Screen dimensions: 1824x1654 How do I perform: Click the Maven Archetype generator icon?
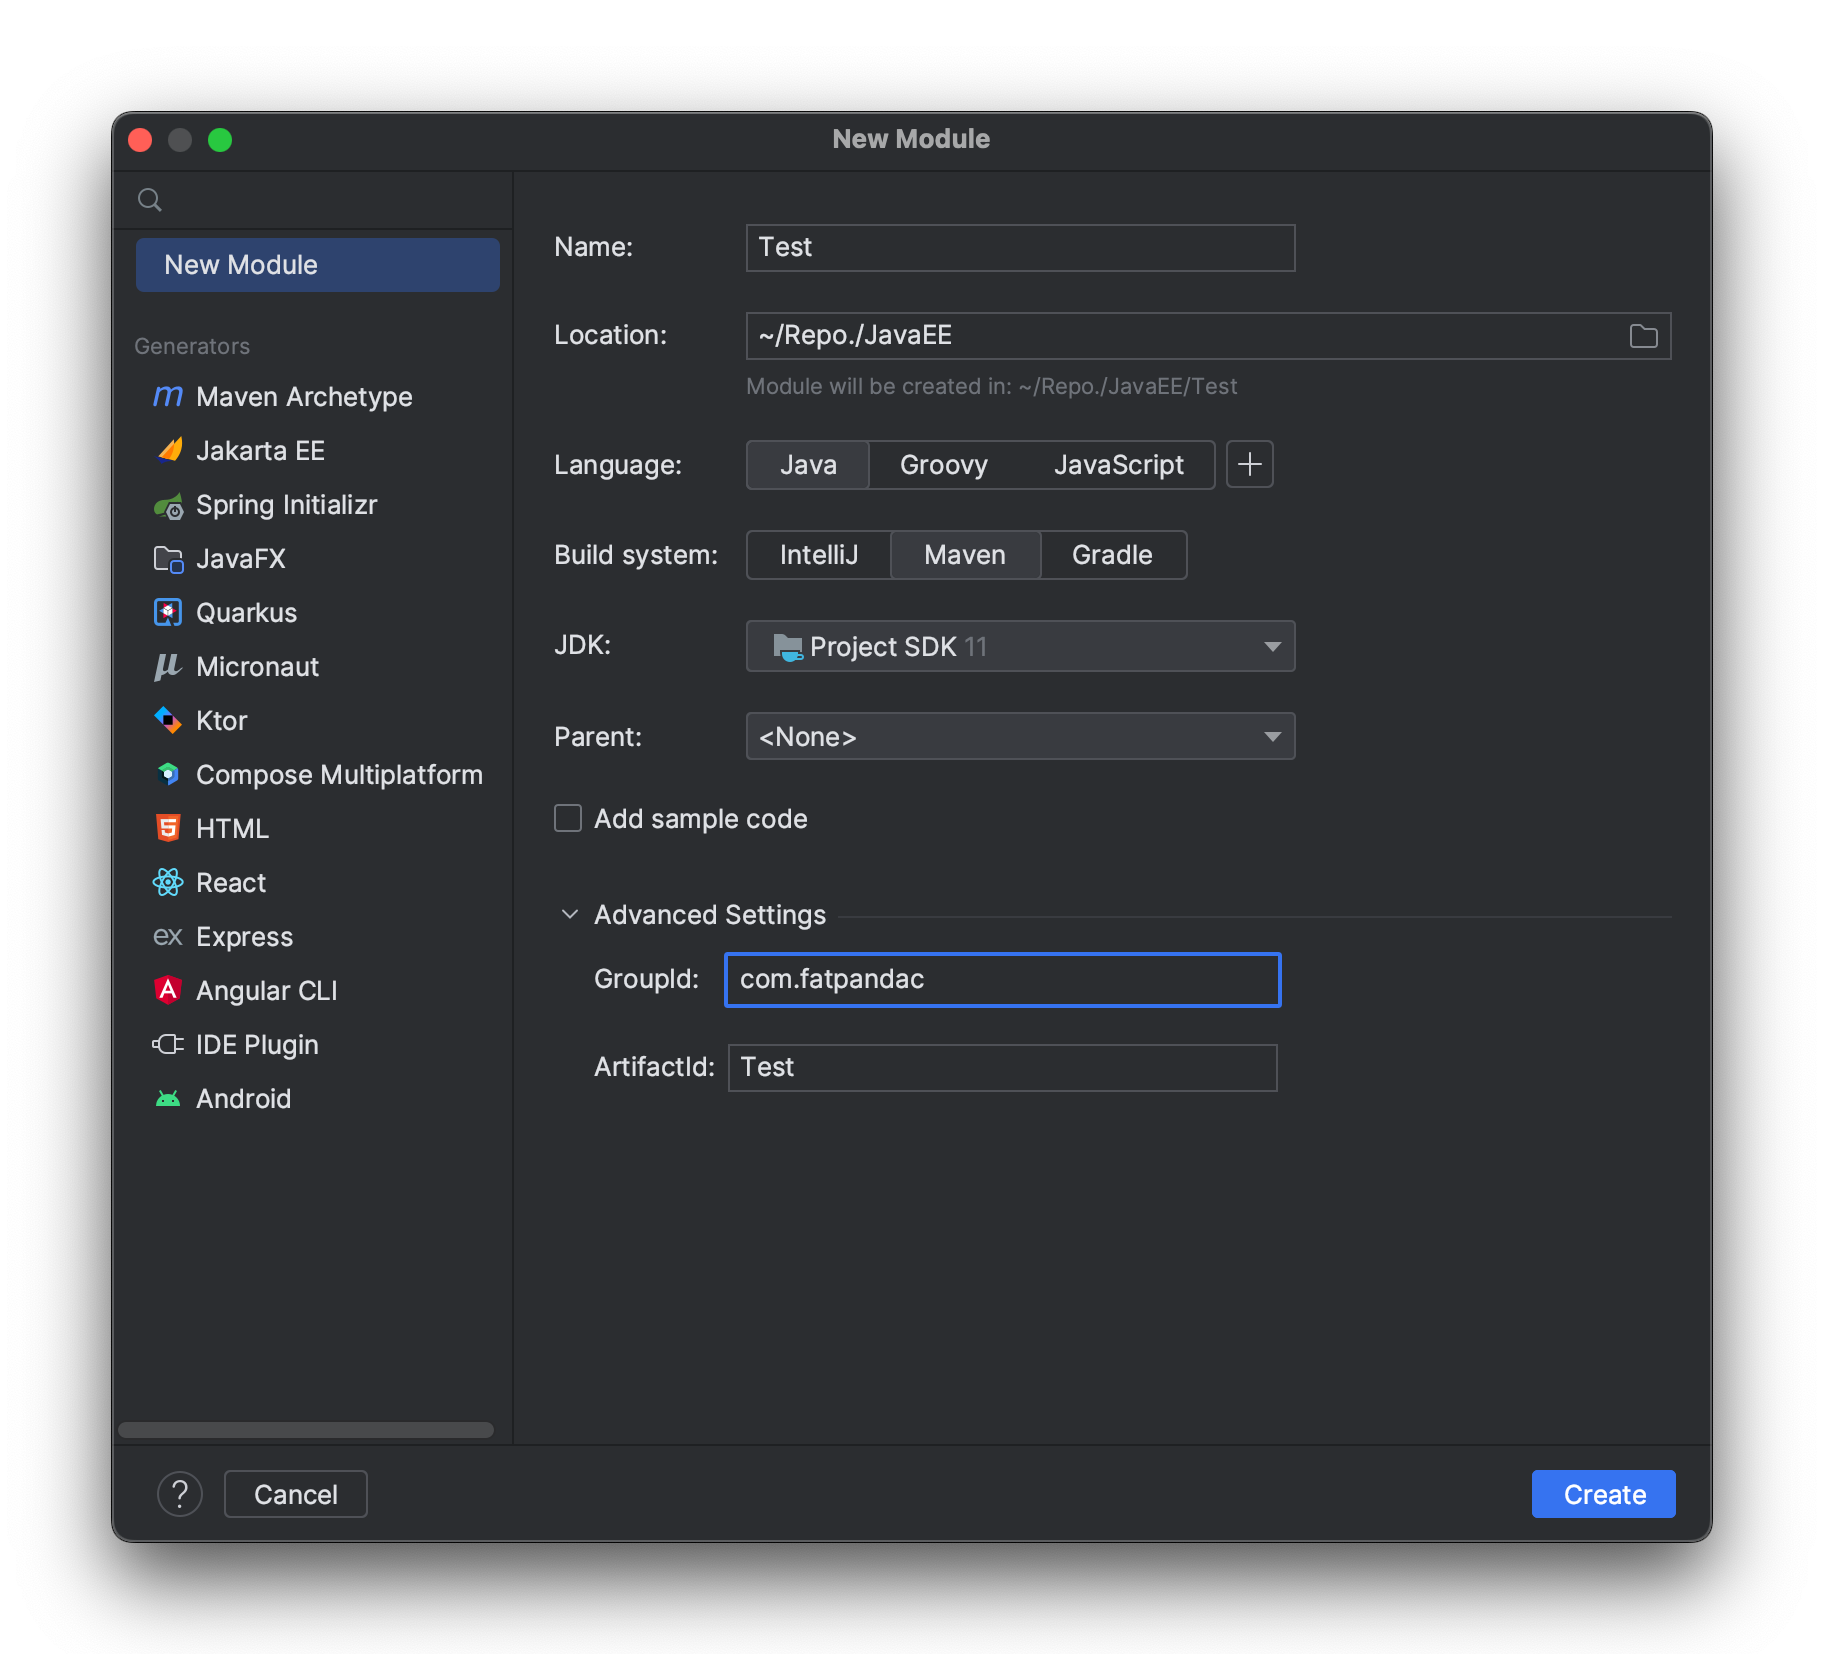pyautogui.click(x=167, y=397)
